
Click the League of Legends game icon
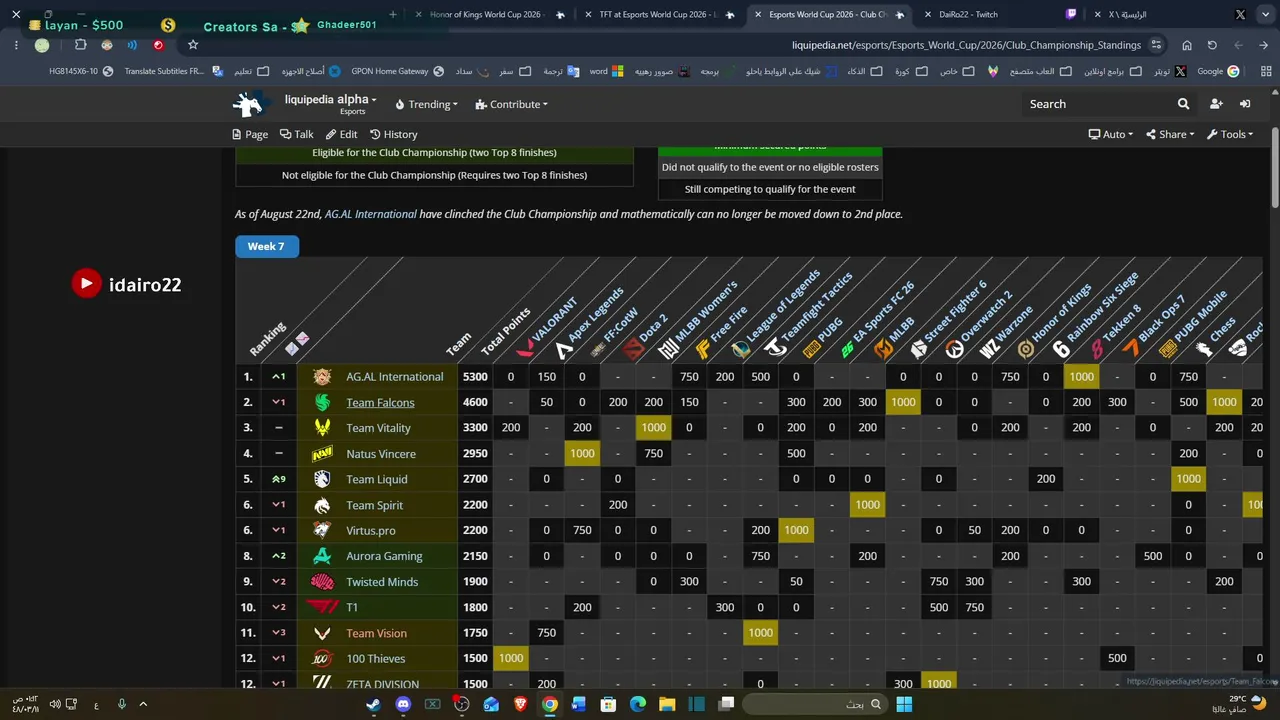pos(740,350)
